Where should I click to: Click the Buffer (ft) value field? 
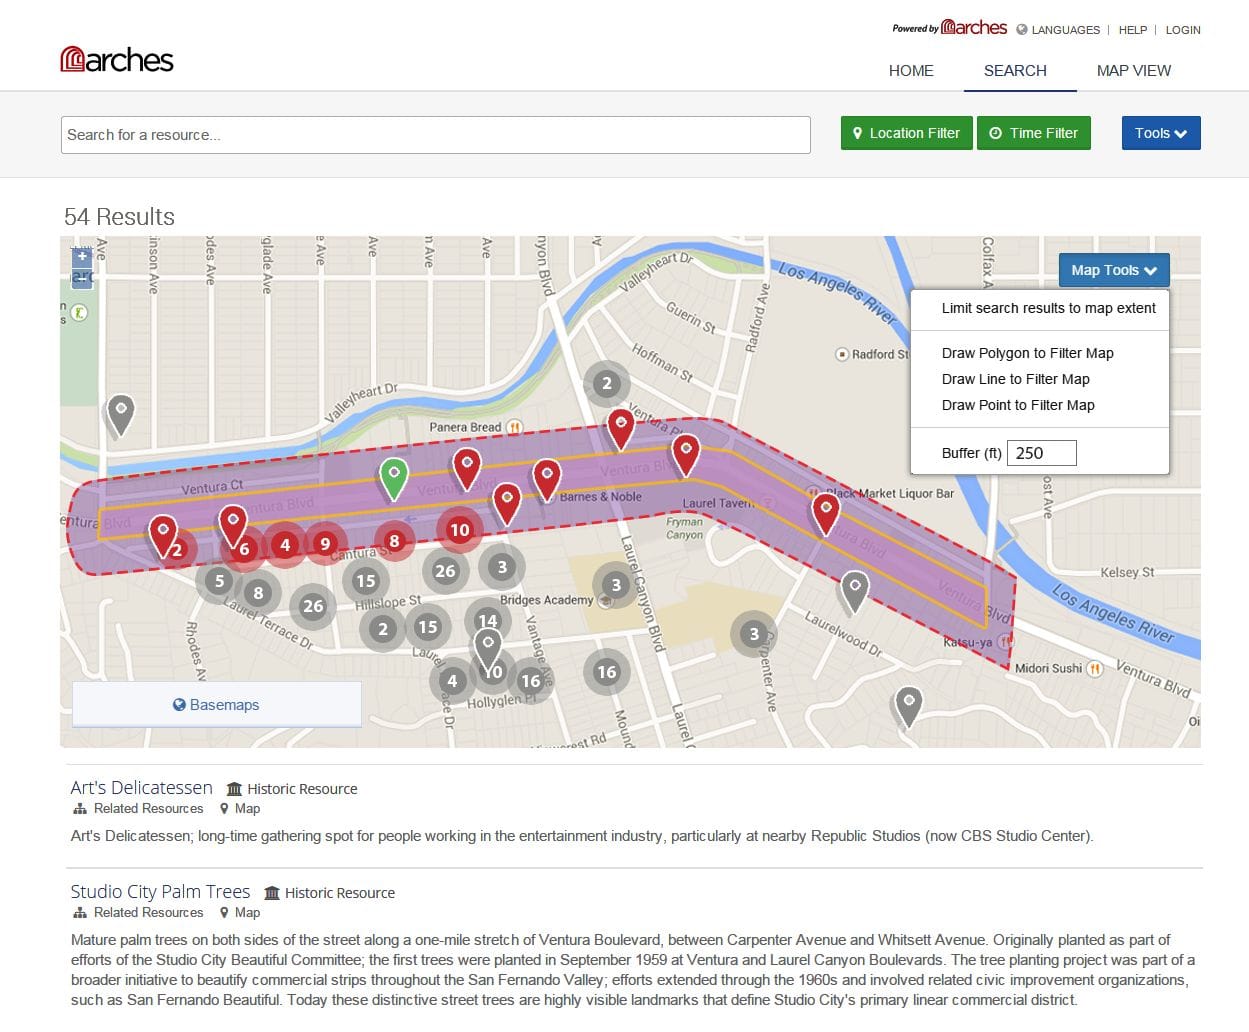[1041, 453]
